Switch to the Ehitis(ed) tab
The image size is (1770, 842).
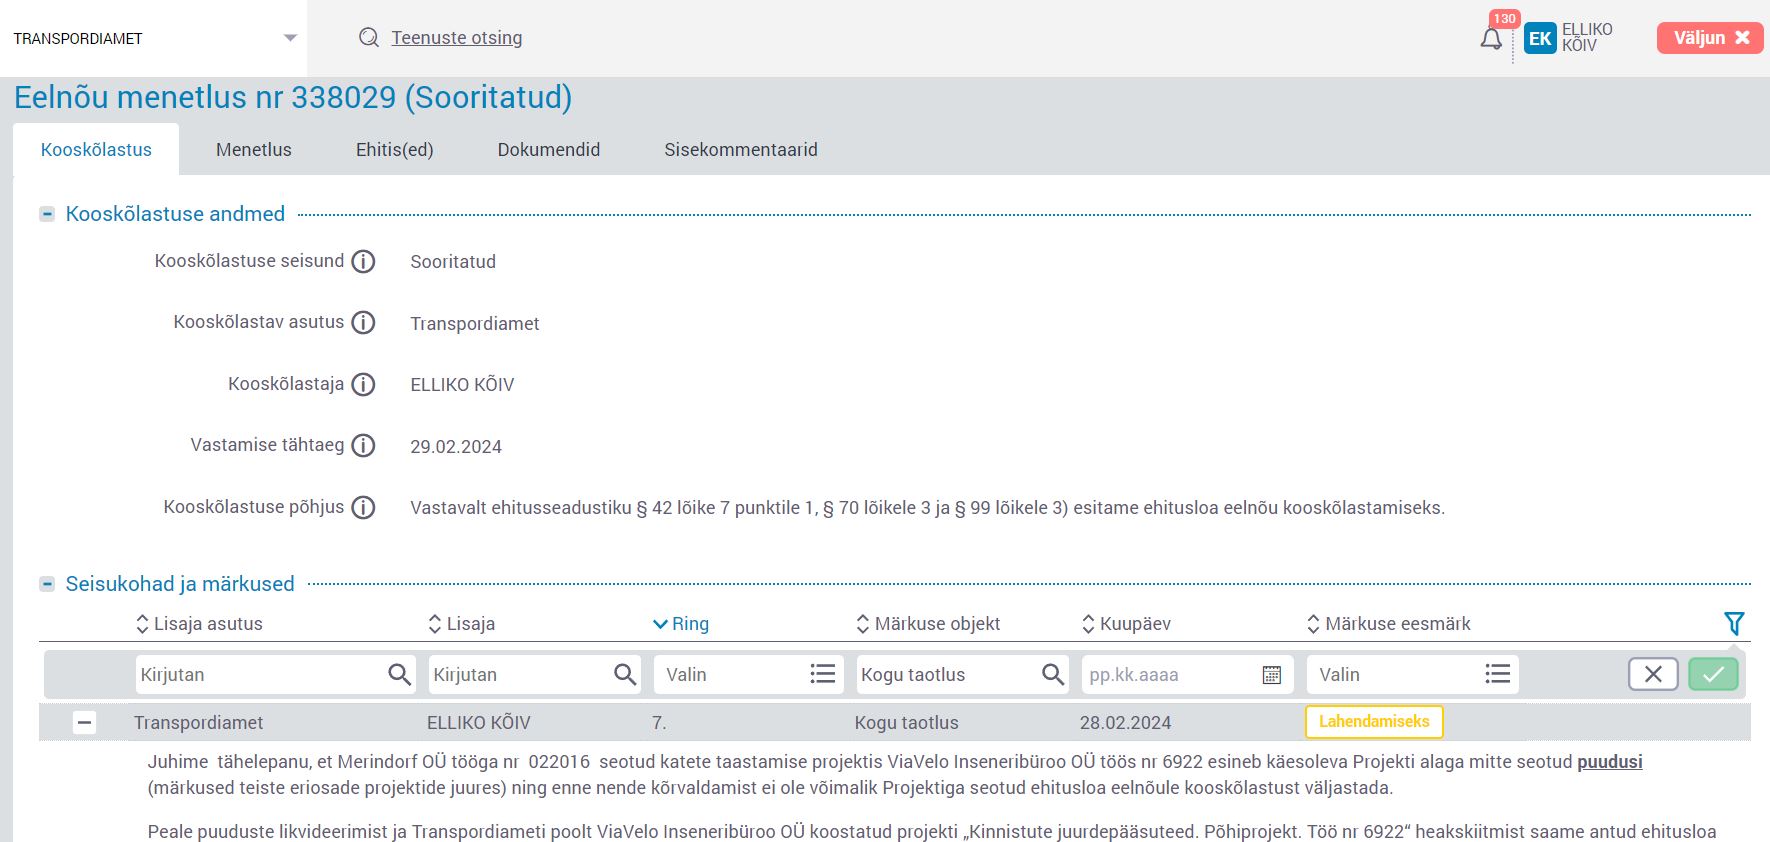(x=395, y=149)
